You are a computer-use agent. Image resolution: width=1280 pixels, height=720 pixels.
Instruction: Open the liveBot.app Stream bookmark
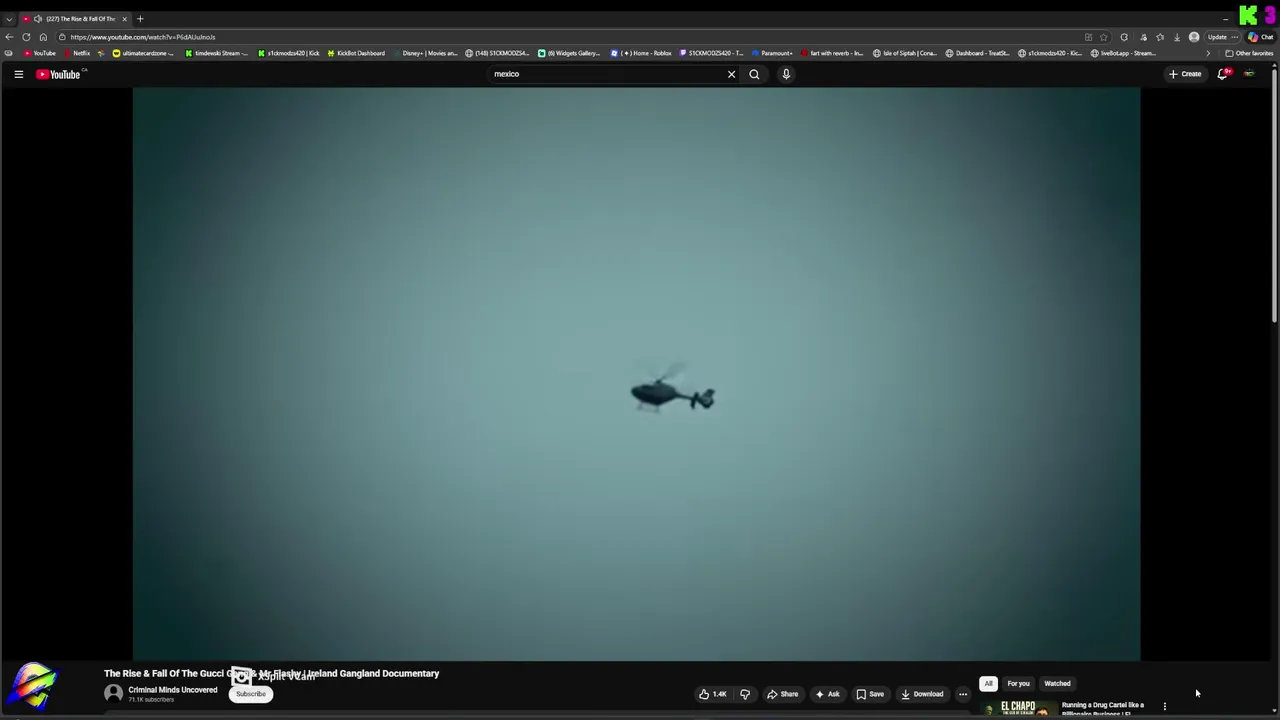1123,53
